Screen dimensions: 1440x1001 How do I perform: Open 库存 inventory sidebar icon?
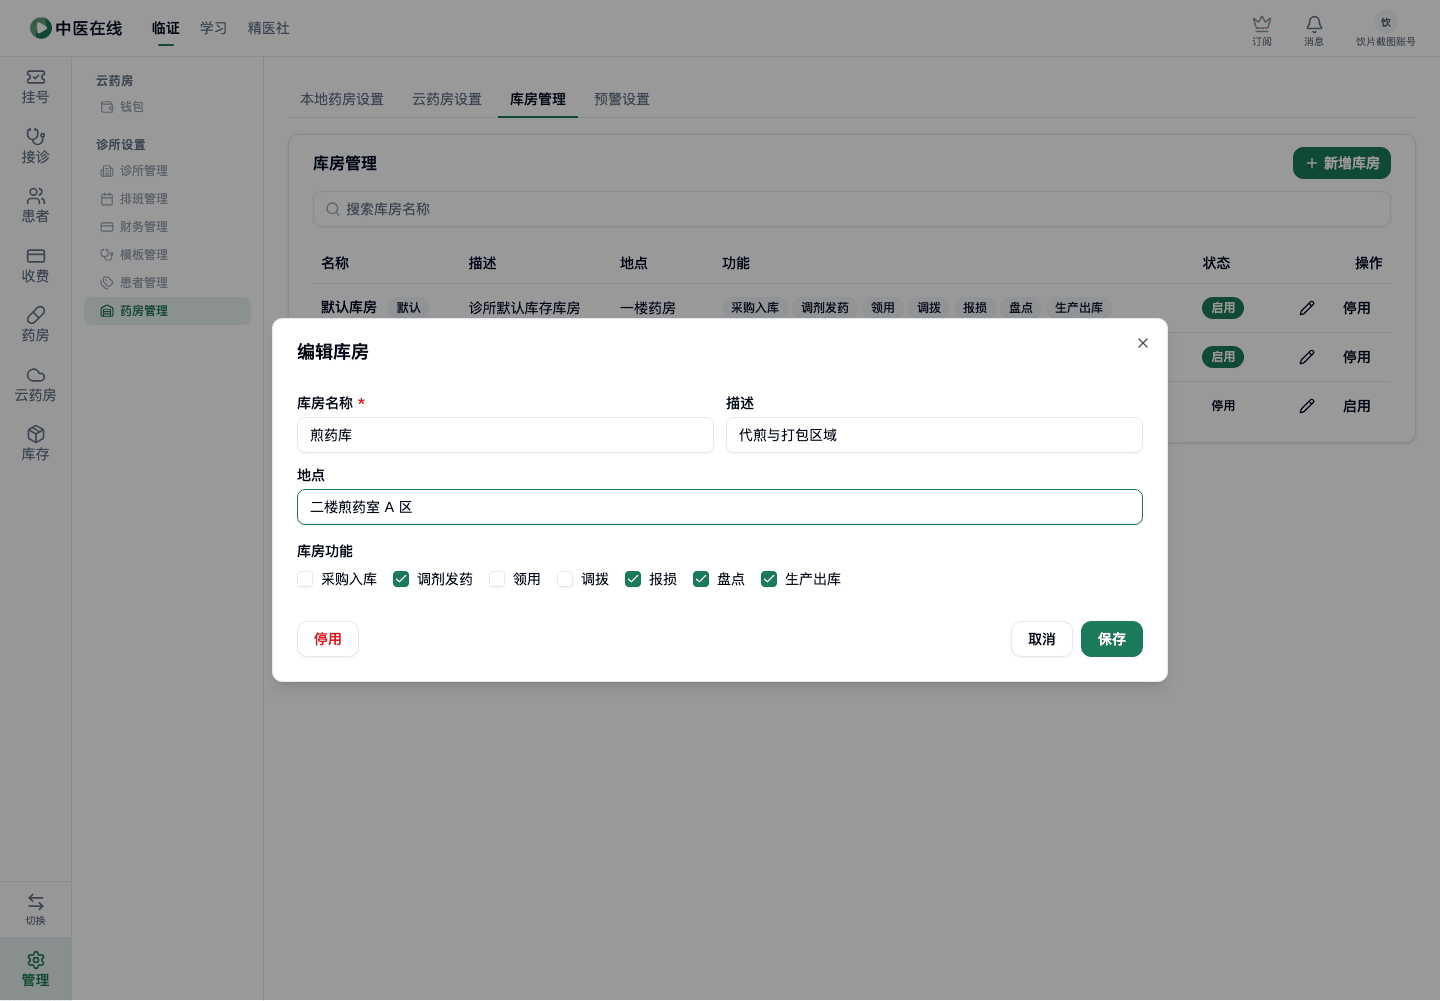point(35,444)
